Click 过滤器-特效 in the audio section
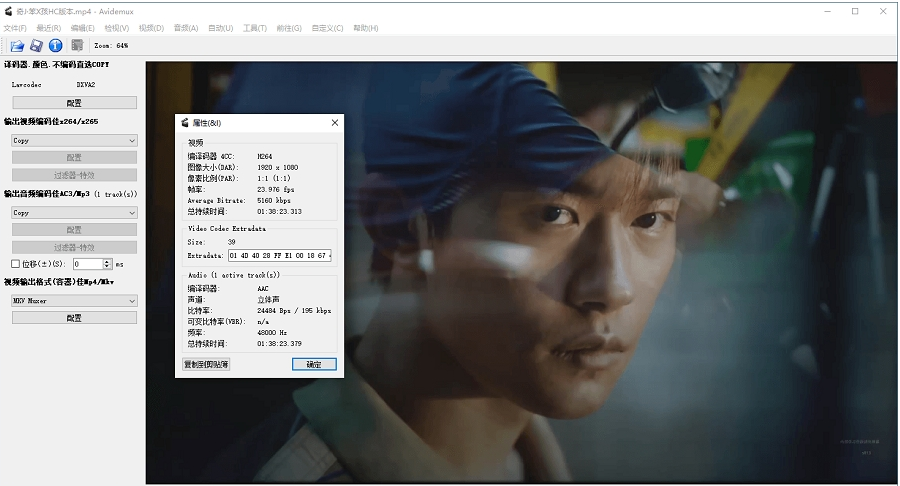The height and width of the screenshot is (486, 900). coord(74,247)
